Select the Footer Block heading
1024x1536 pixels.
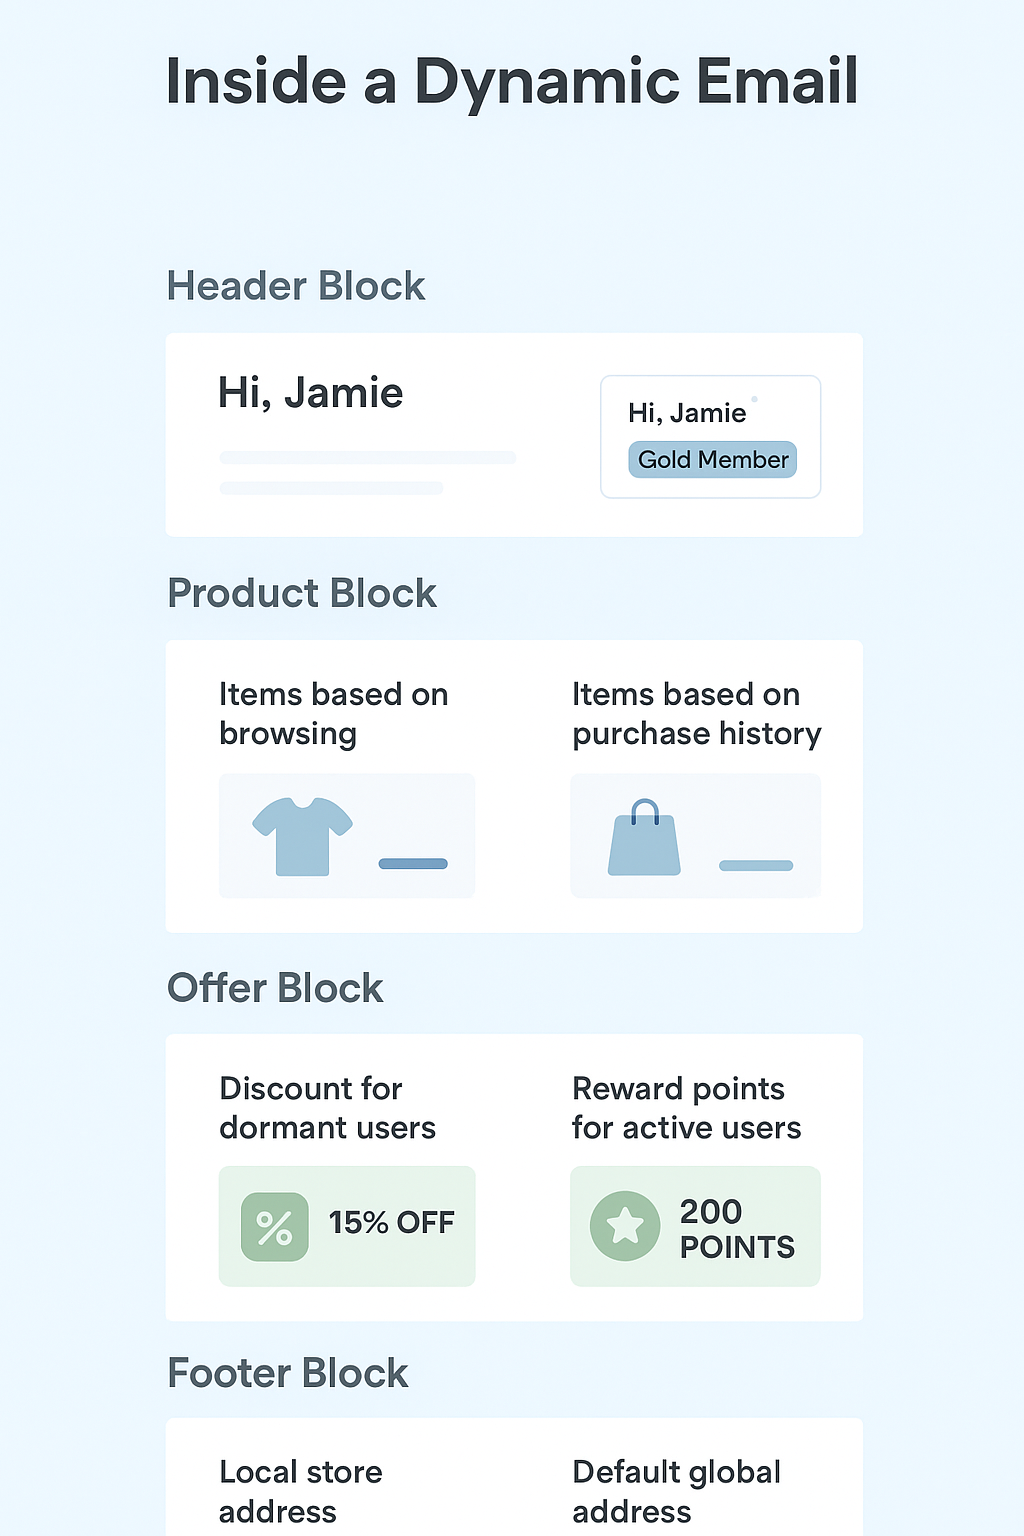288,1373
